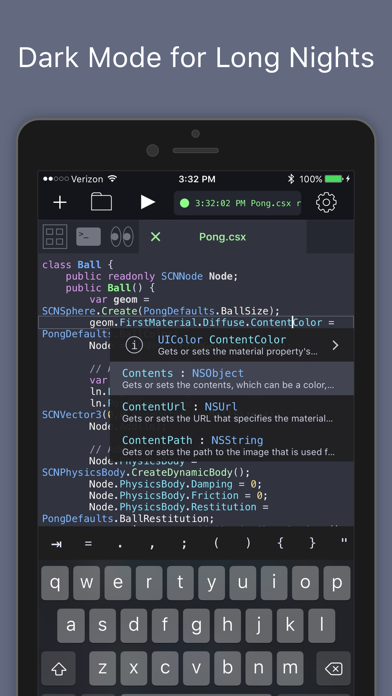
Task: Tap the p key
Action: 337,583
